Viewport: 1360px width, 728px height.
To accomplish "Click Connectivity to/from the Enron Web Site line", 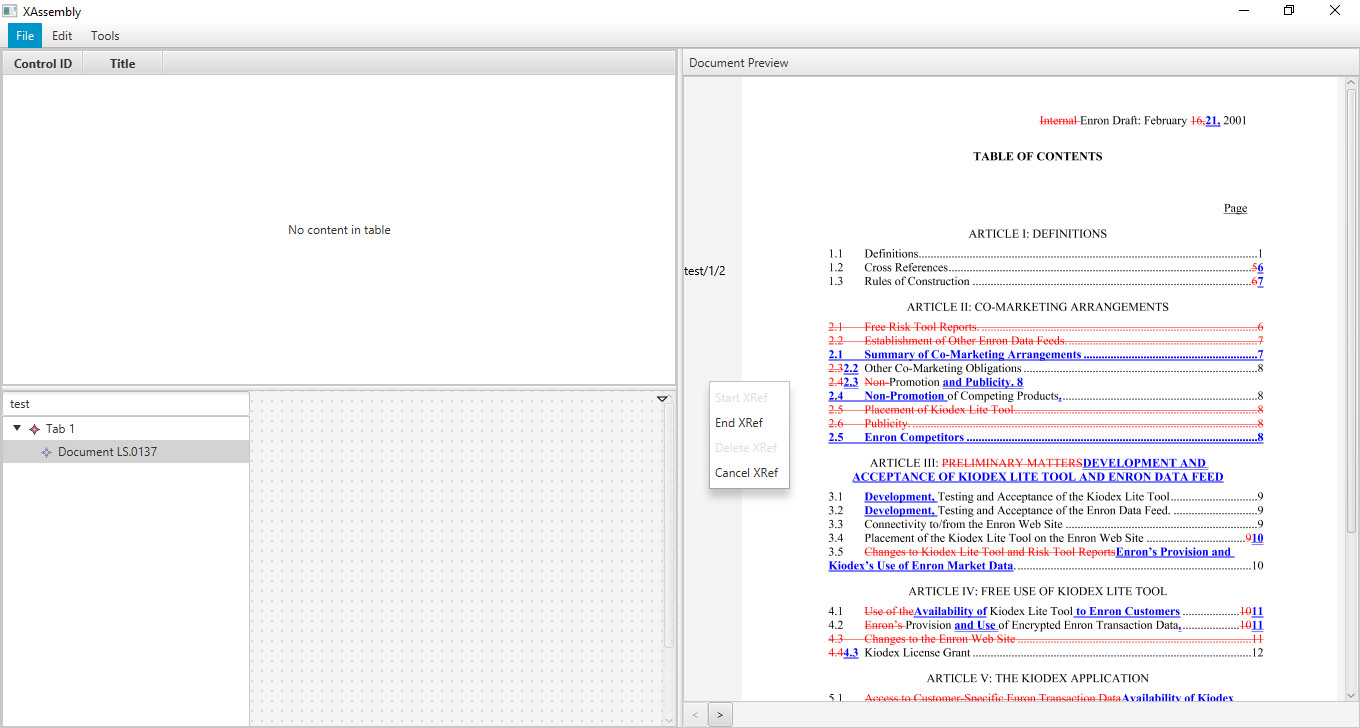I will [x=1046, y=524].
